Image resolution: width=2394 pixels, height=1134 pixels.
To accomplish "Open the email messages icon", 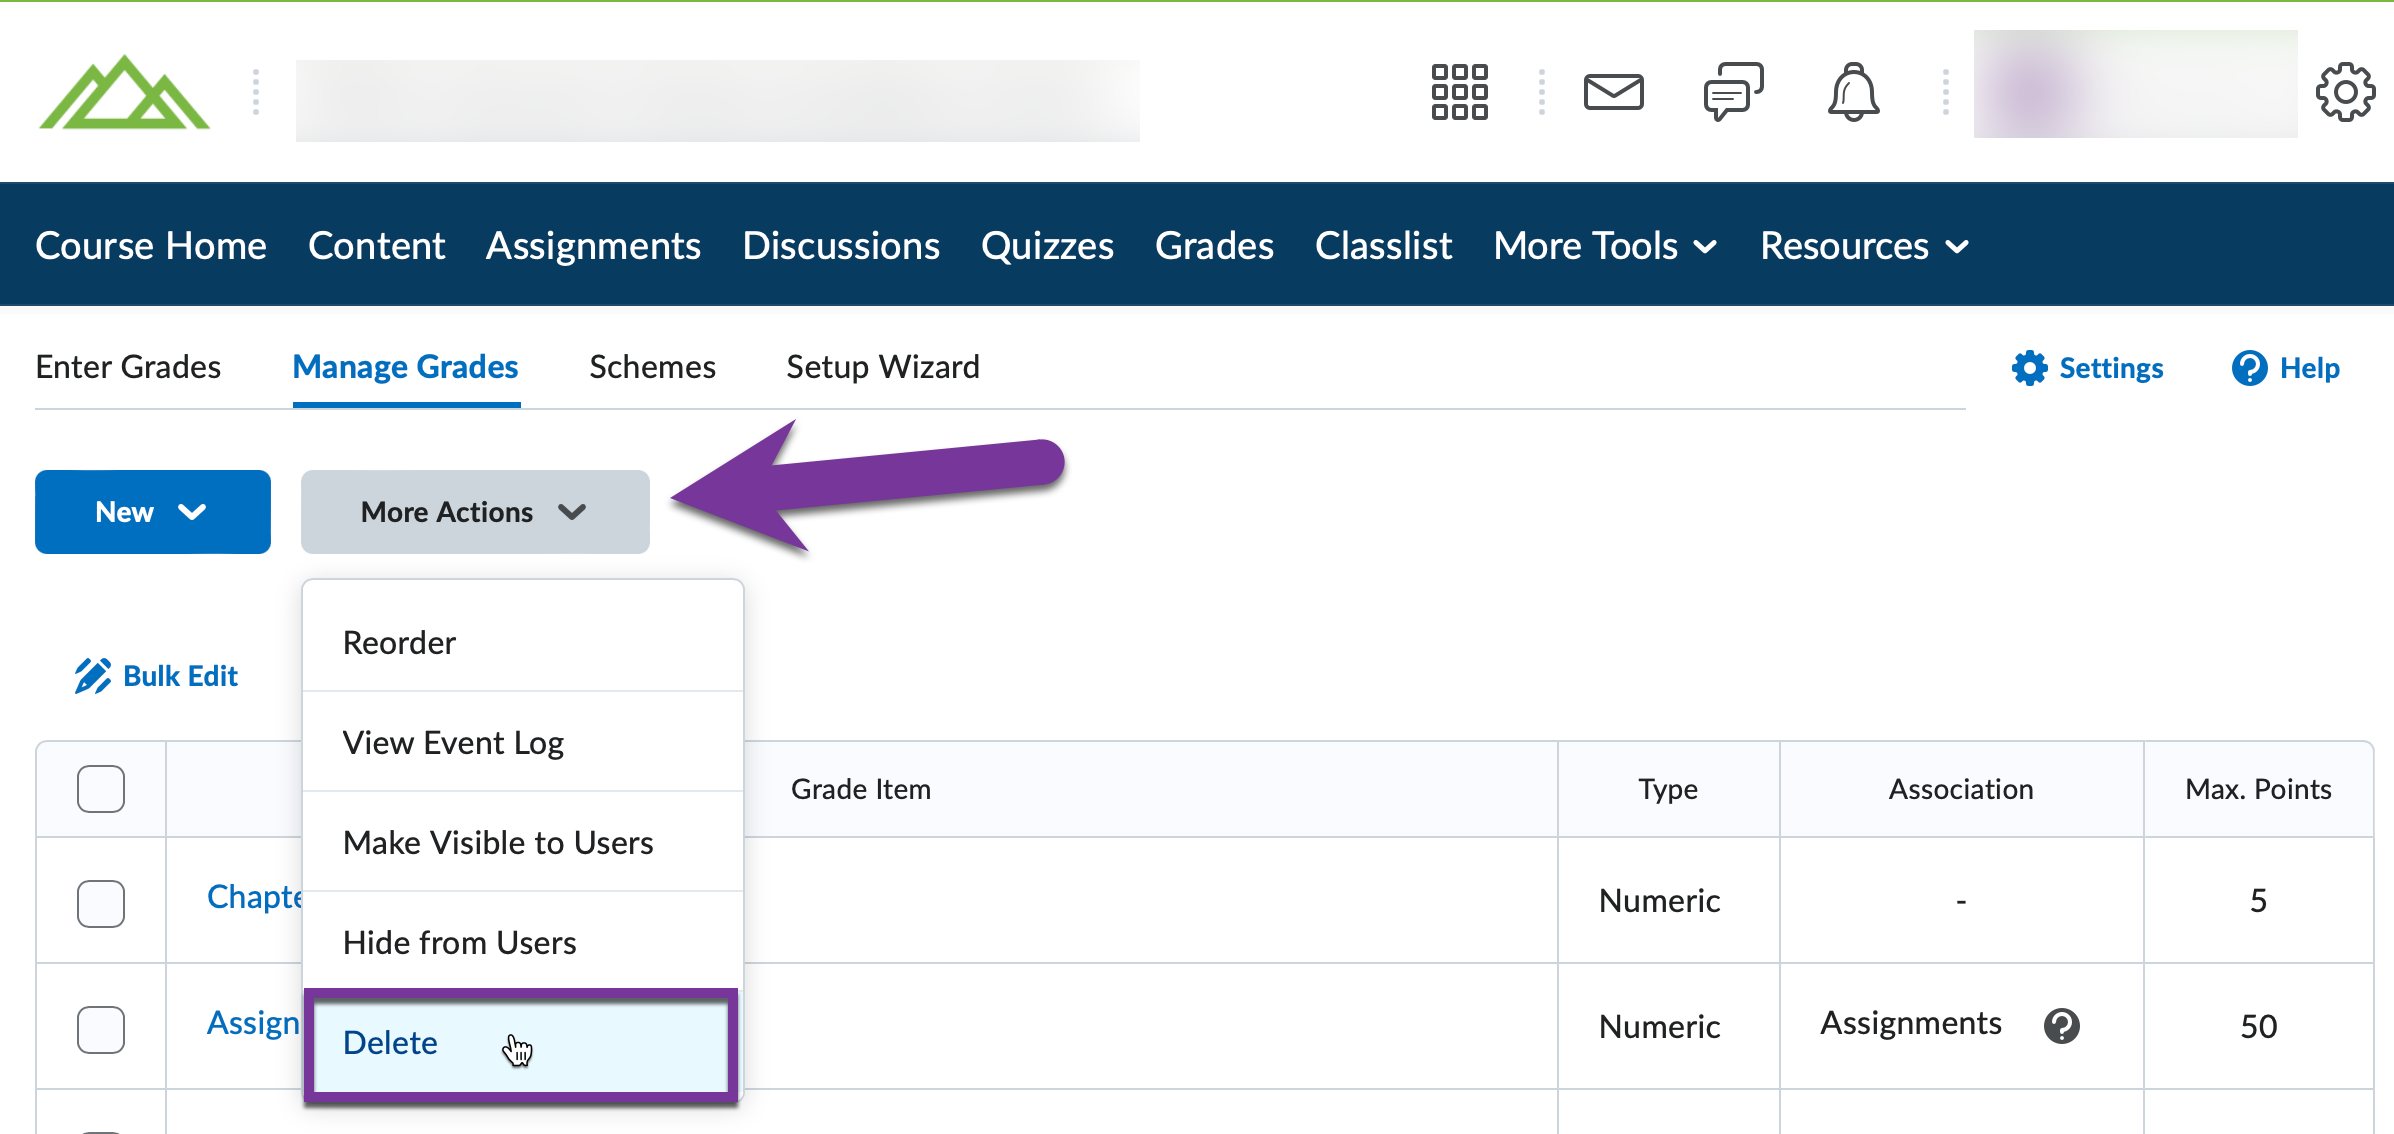I will point(1614,92).
